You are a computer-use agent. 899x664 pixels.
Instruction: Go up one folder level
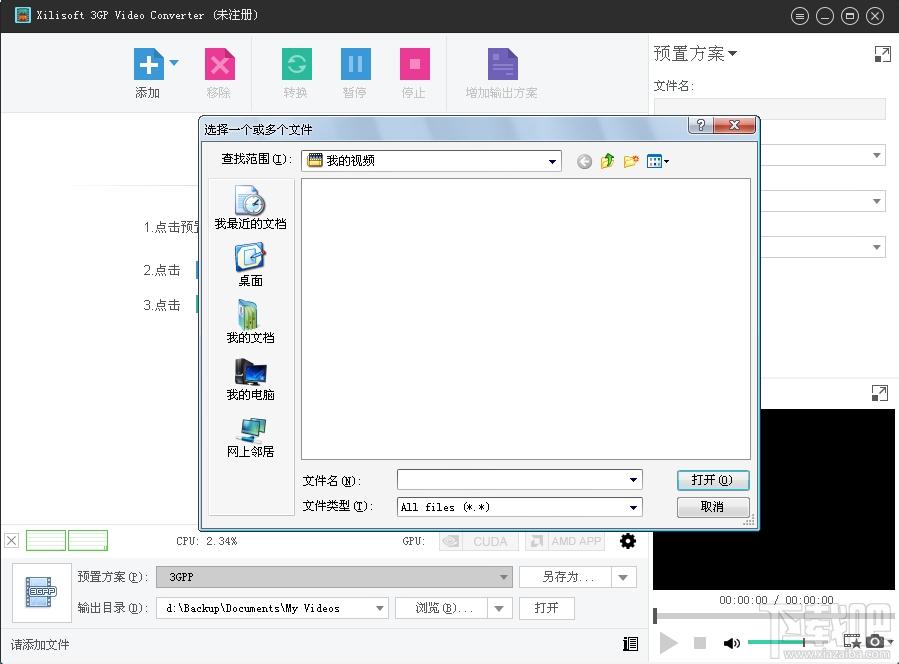[607, 161]
